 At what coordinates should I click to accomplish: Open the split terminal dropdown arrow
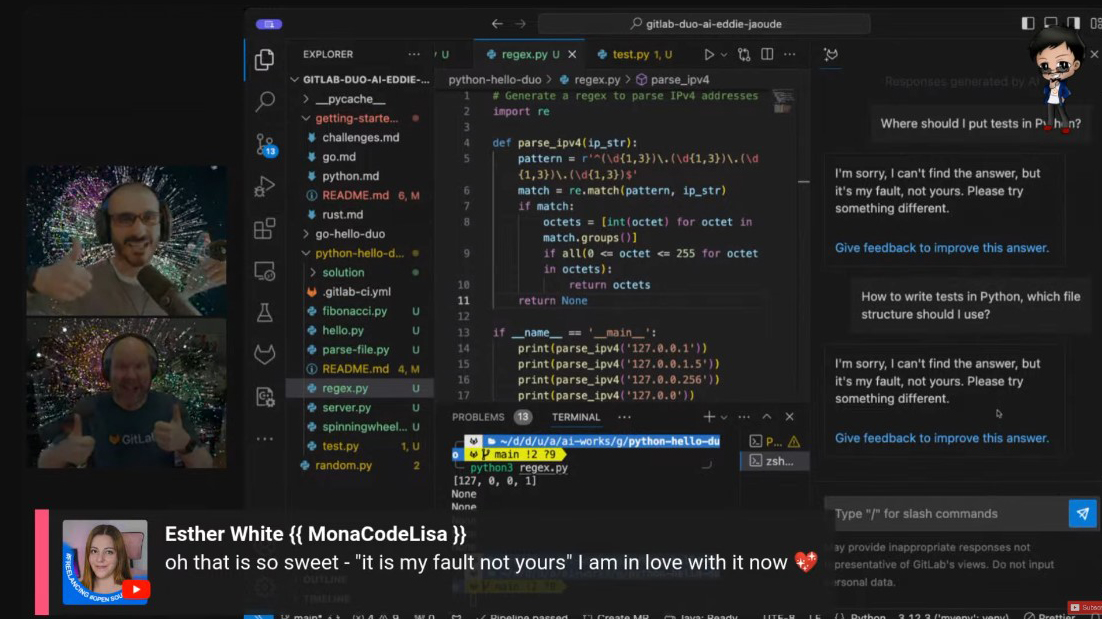click(724, 417)
